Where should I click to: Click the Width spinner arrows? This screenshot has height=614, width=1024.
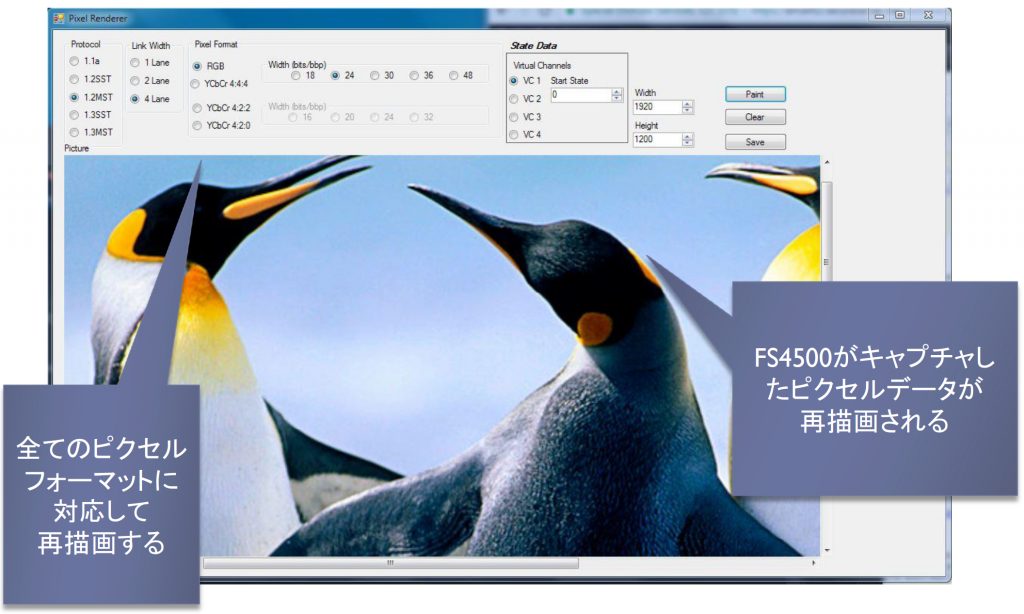pyautogui.click(x=688, y=107)
